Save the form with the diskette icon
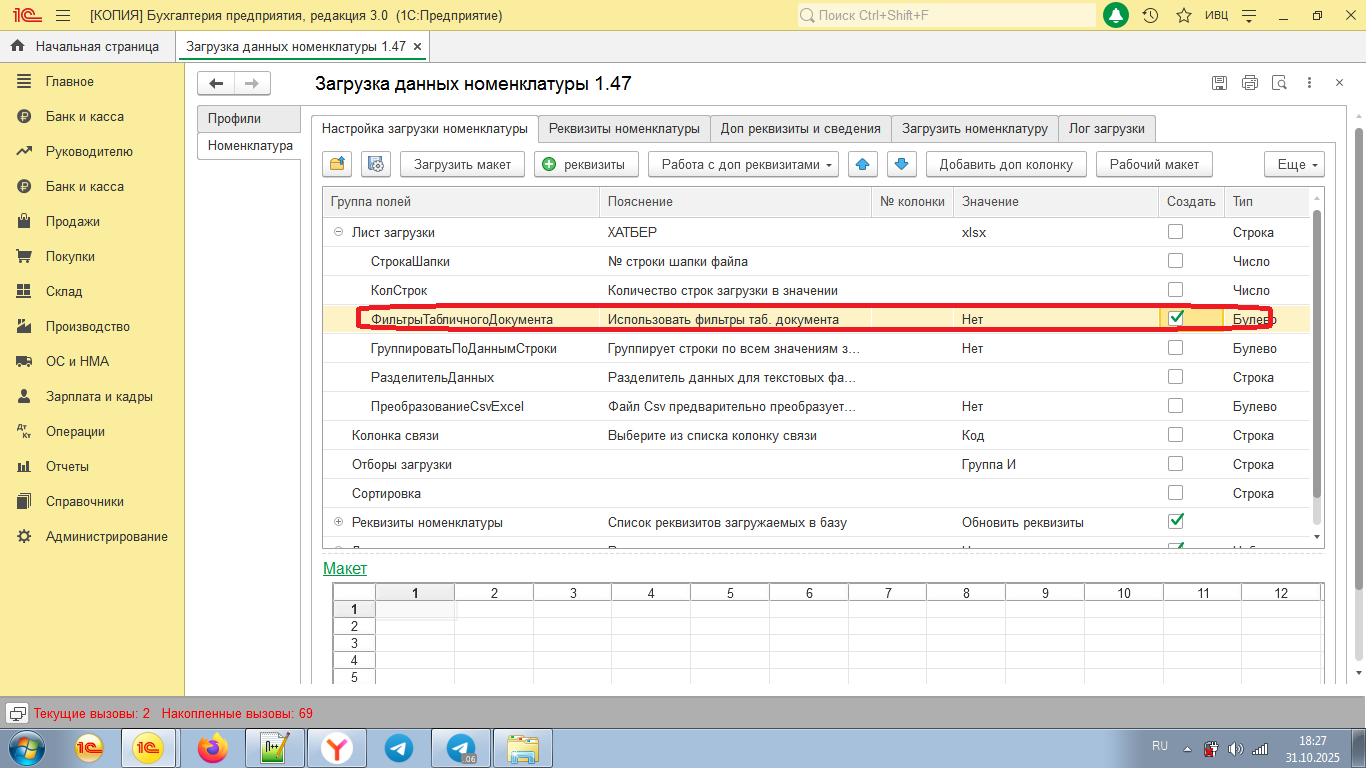The image size is (1366, 768). 1220,84
